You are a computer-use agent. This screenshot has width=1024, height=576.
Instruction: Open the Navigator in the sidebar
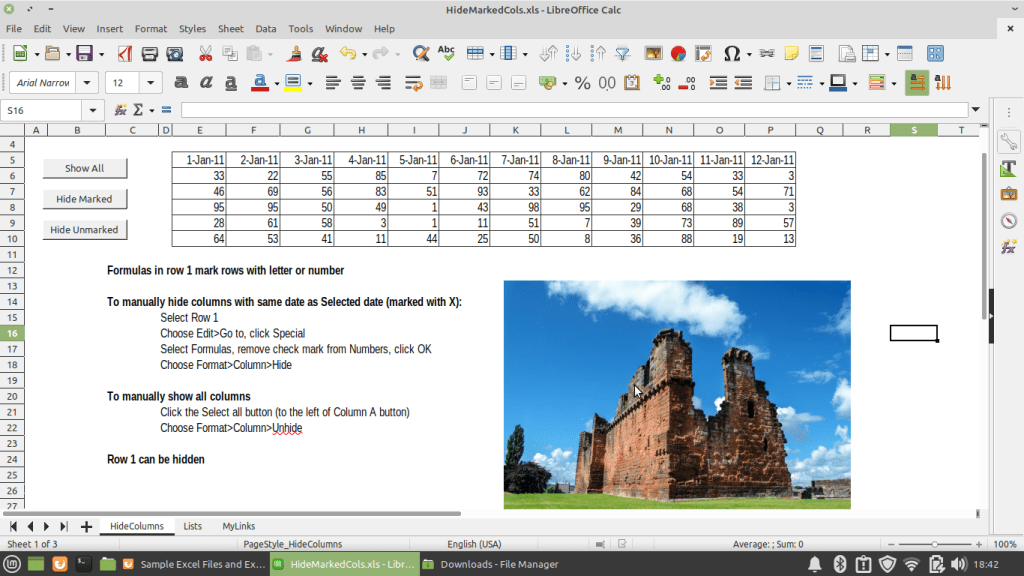1008,221
